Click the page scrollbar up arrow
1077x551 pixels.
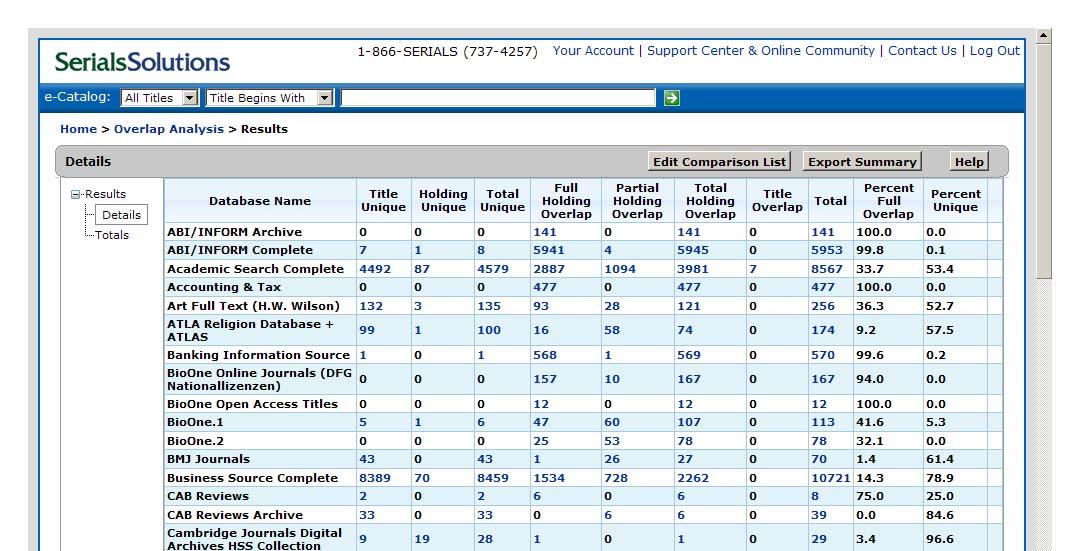(x=1043, y=36)
